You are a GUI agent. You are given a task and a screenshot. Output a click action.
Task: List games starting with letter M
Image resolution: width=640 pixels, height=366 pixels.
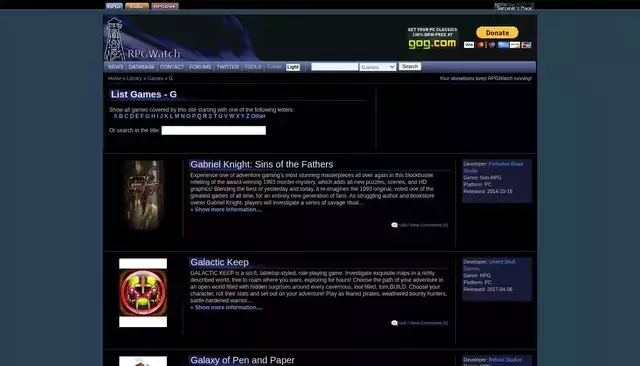tap(177, 116)
